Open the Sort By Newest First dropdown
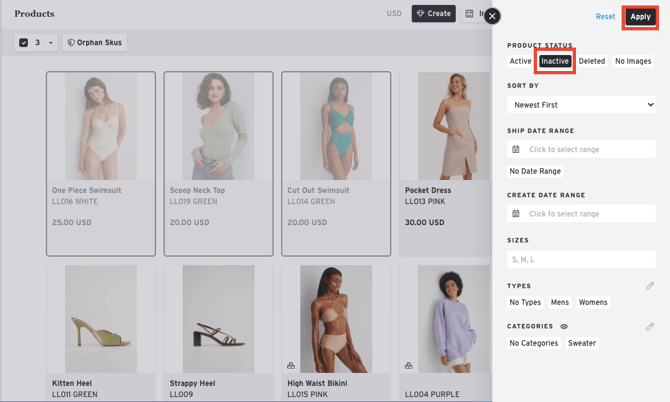The width and height of the screenshot is (670, 402). 581,104
